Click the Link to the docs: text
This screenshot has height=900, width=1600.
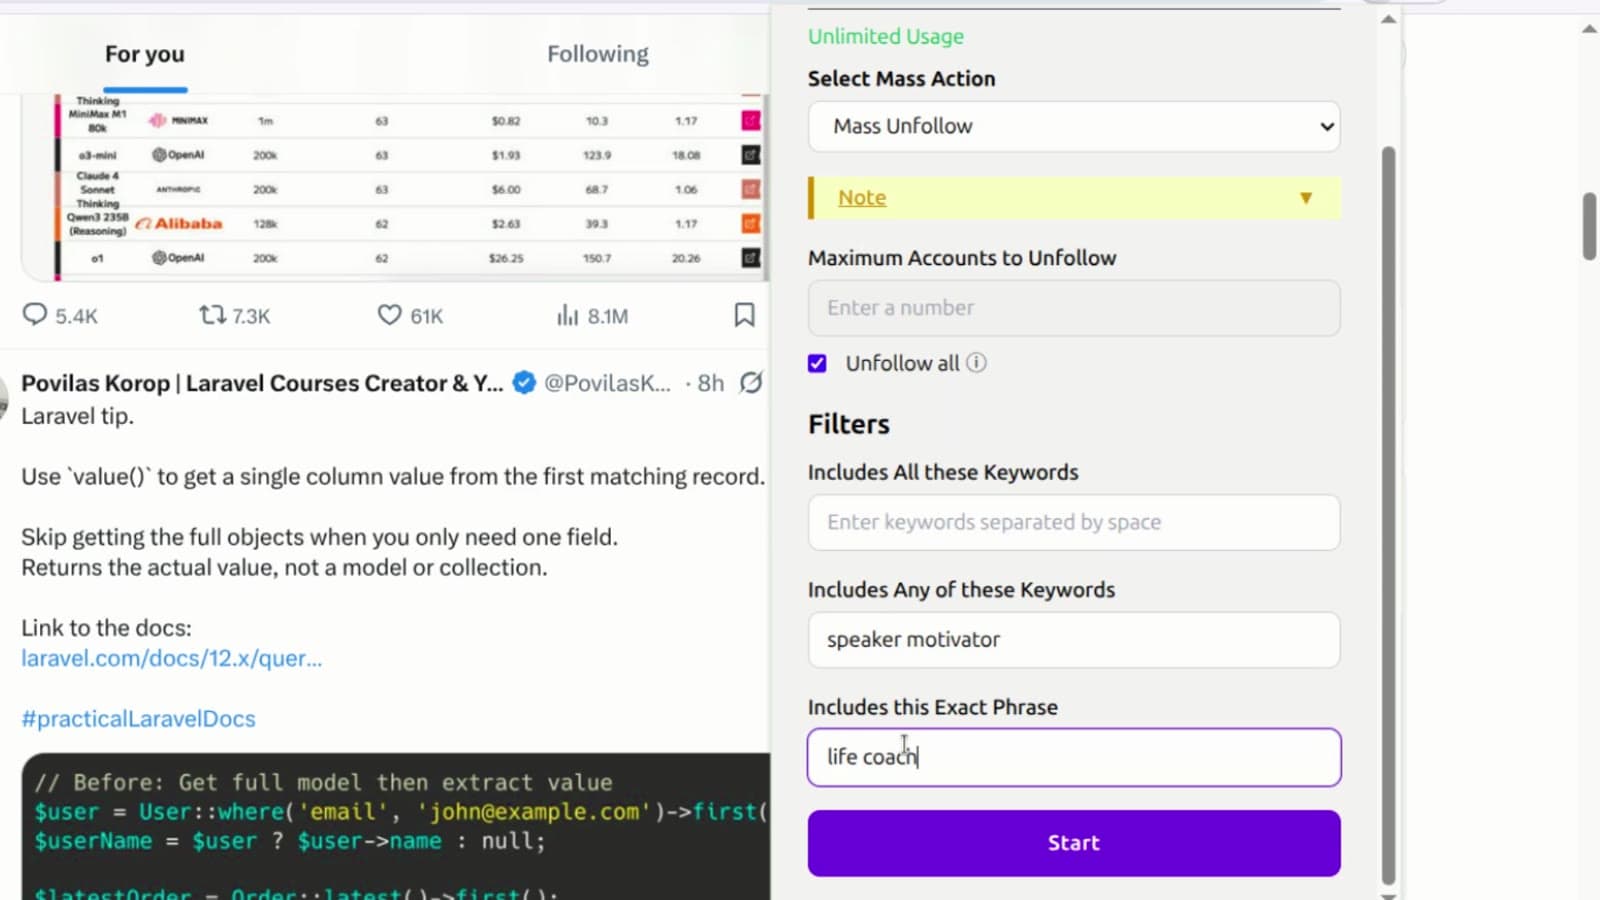pos(106,628)
